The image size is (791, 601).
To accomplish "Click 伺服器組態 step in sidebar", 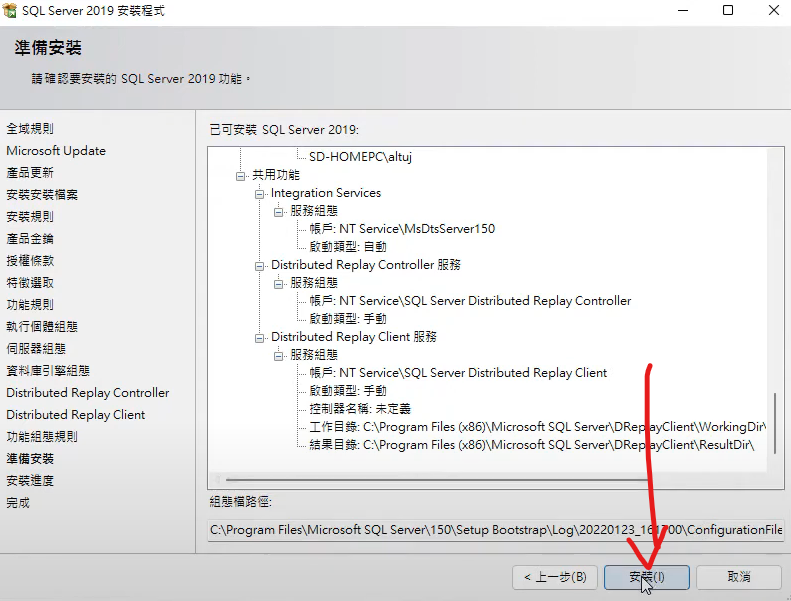I will pos(36,349).
